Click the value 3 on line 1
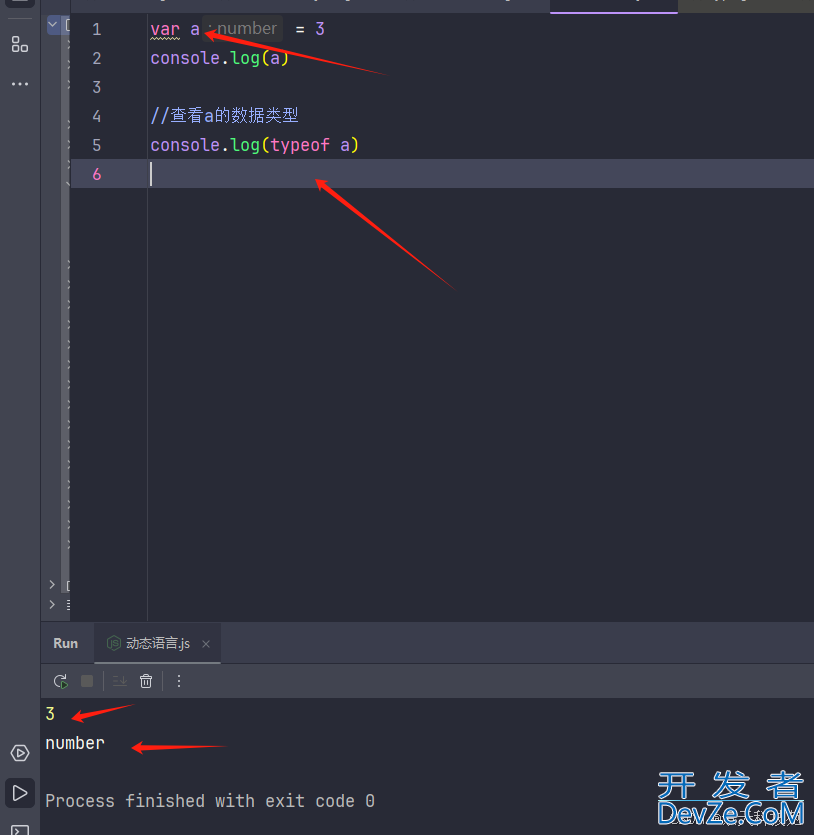814x835 pixels. coord(319,29)
